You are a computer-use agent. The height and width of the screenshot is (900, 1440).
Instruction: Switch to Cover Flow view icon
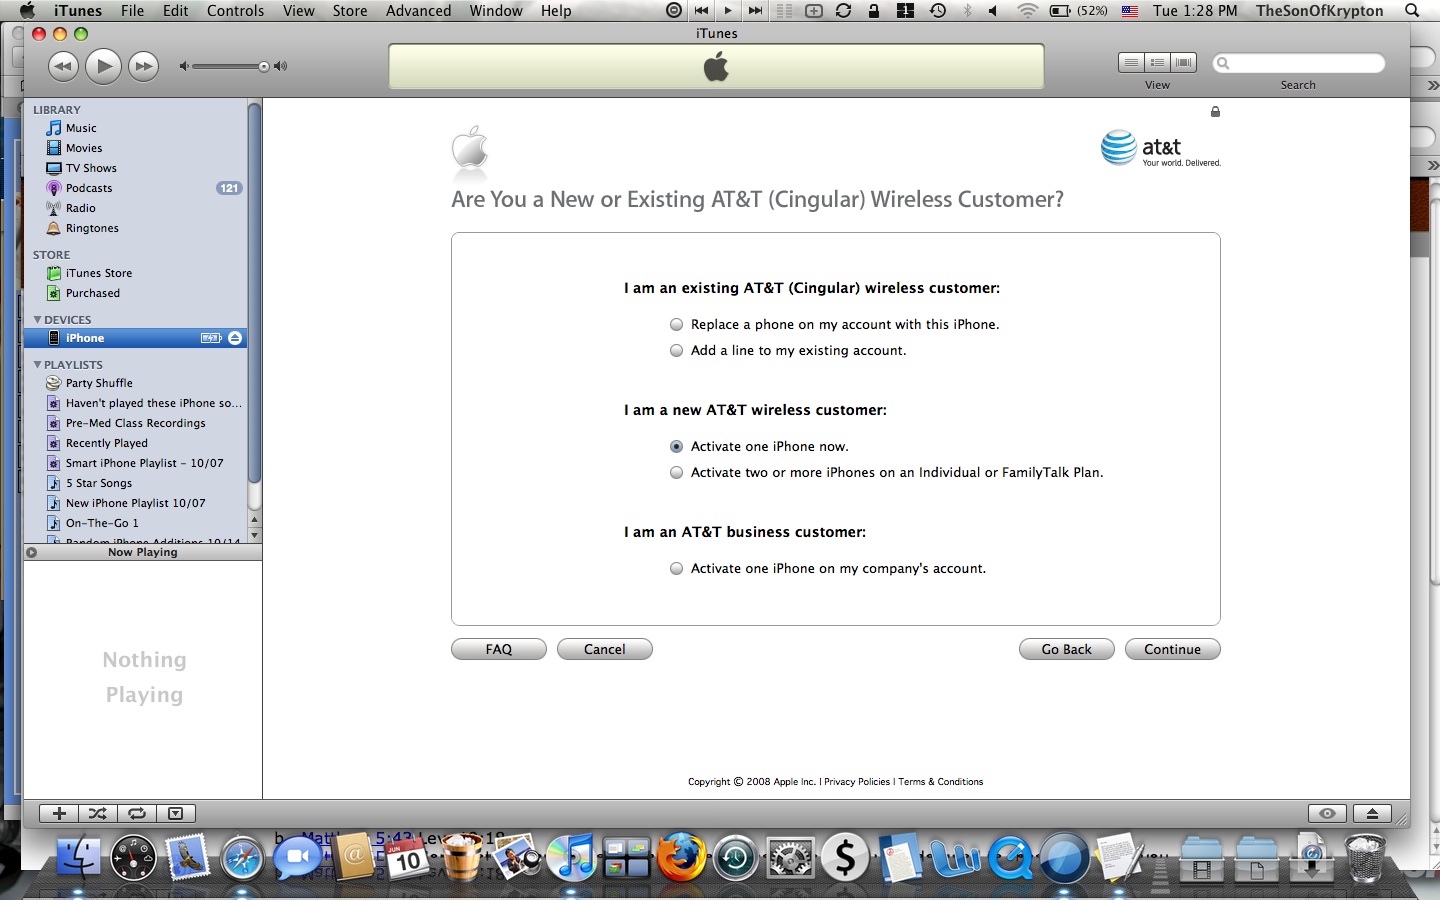click(x=1183, y=63)
